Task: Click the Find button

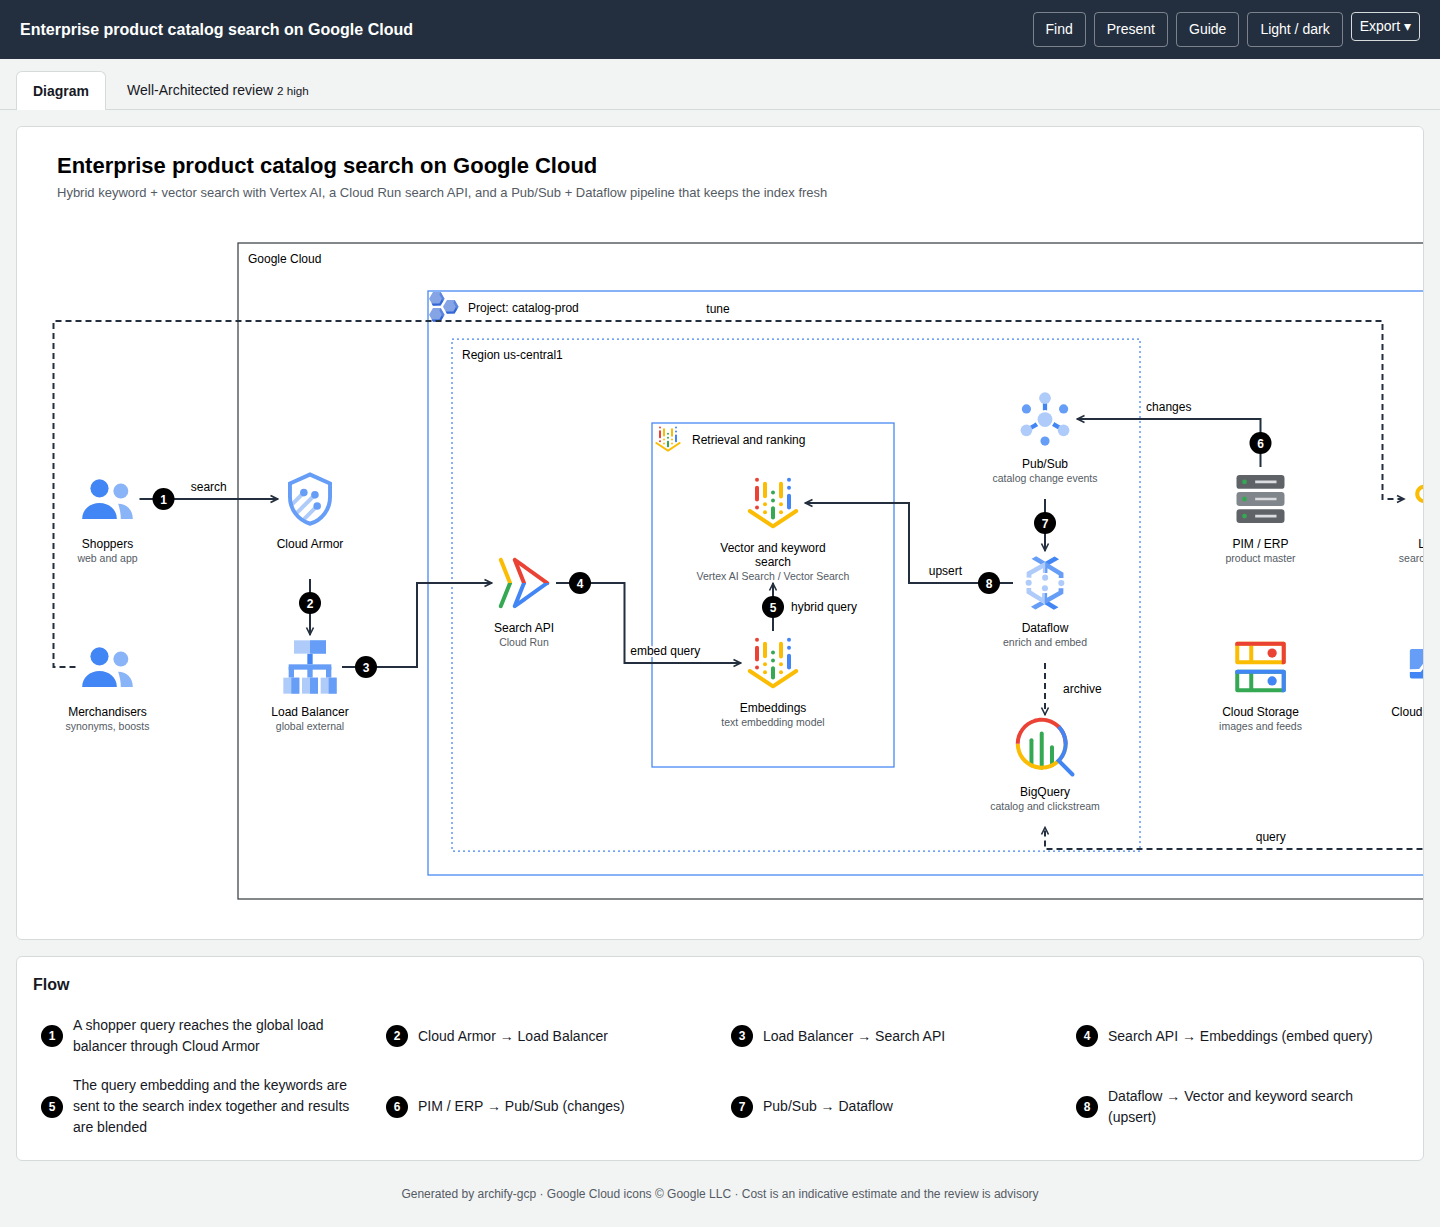Action: pos(1059,29)
